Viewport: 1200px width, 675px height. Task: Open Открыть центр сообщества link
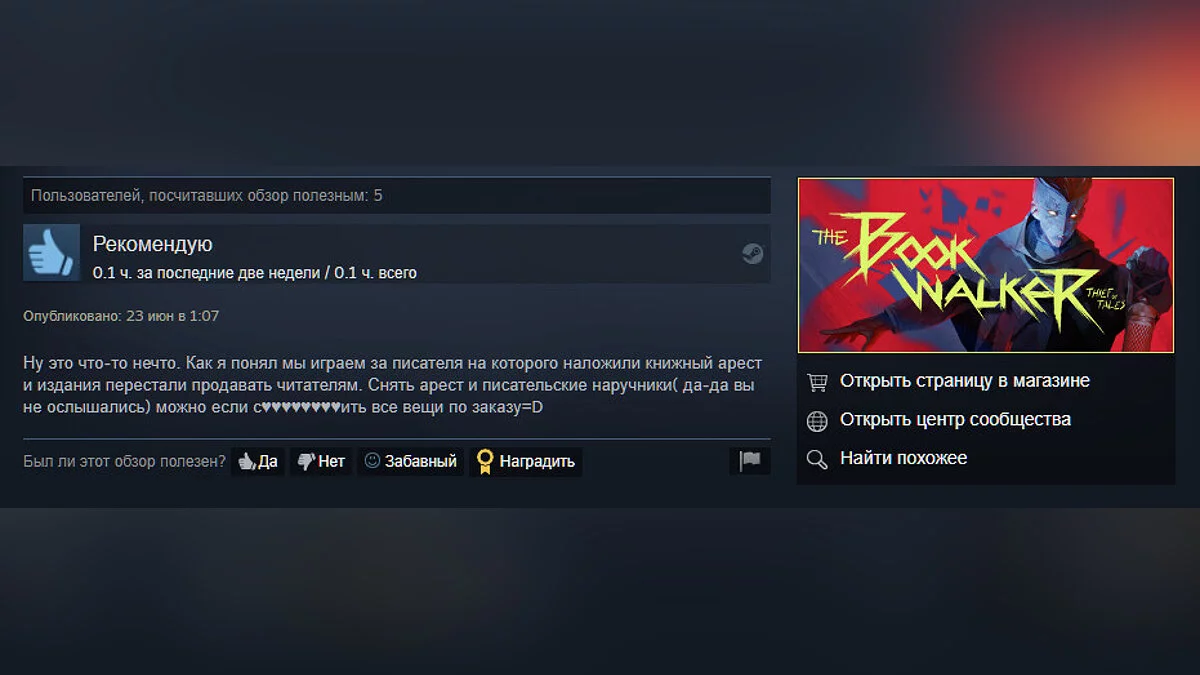(x=955, y=420)
